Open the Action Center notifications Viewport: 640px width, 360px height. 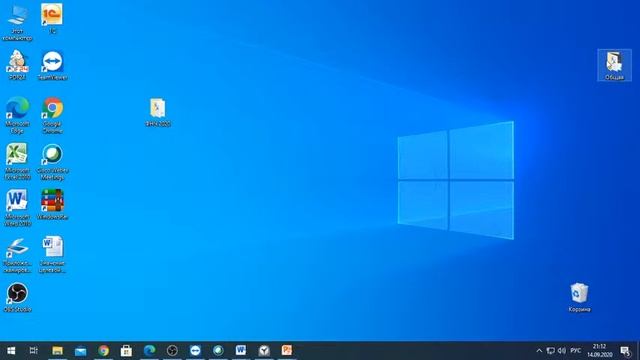point(625,351)
